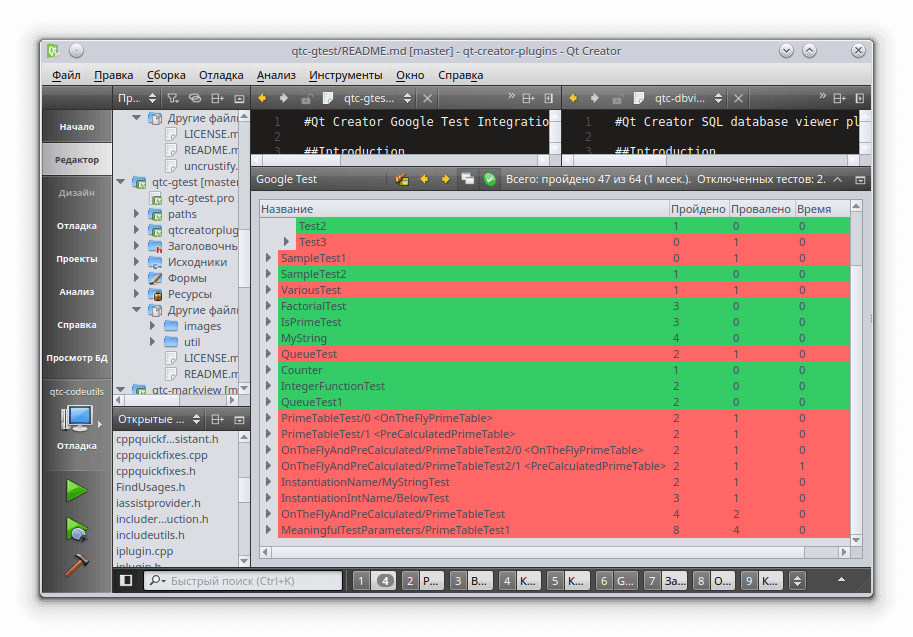The width and height of the screenshot is (913, 637).
Task: Open cppquickfixes.cpp from open documents
Action: [x=162, y=455]
